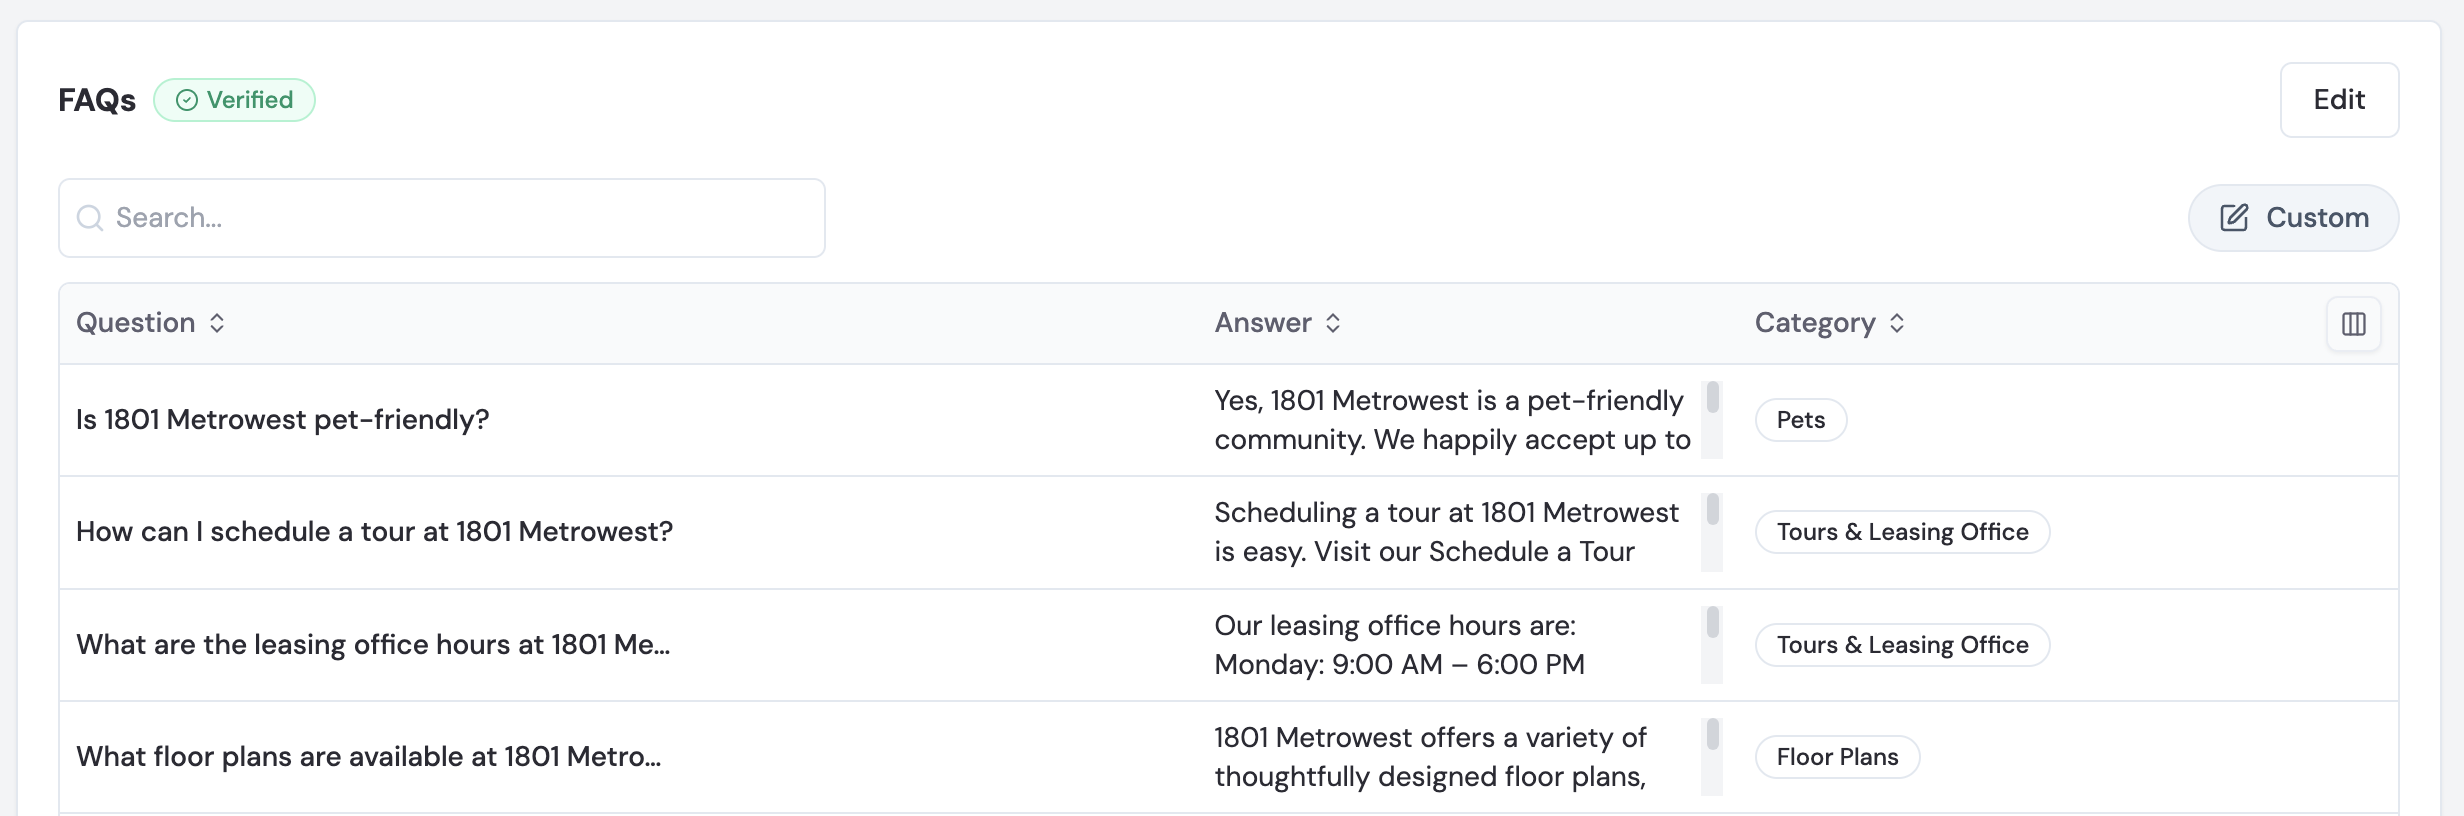Click Tours & Leasing Office tag in tour scheduling row
Image resolution: width=2464 pixels, height=816 pixels.
pyautogui.click(x=1902, y=532)
